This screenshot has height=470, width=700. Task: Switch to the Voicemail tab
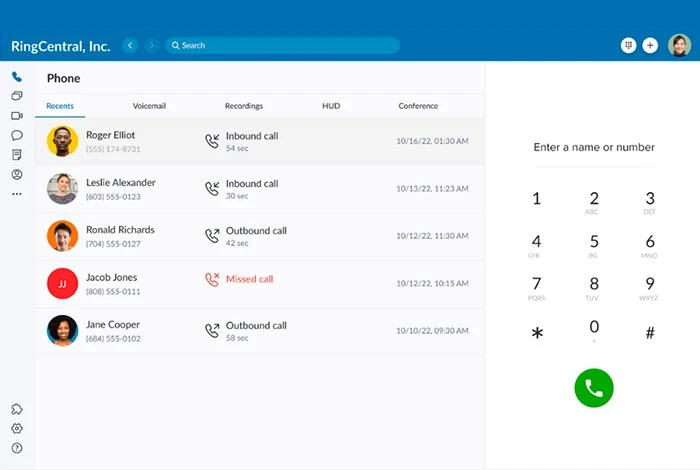(x=148, y=106)
